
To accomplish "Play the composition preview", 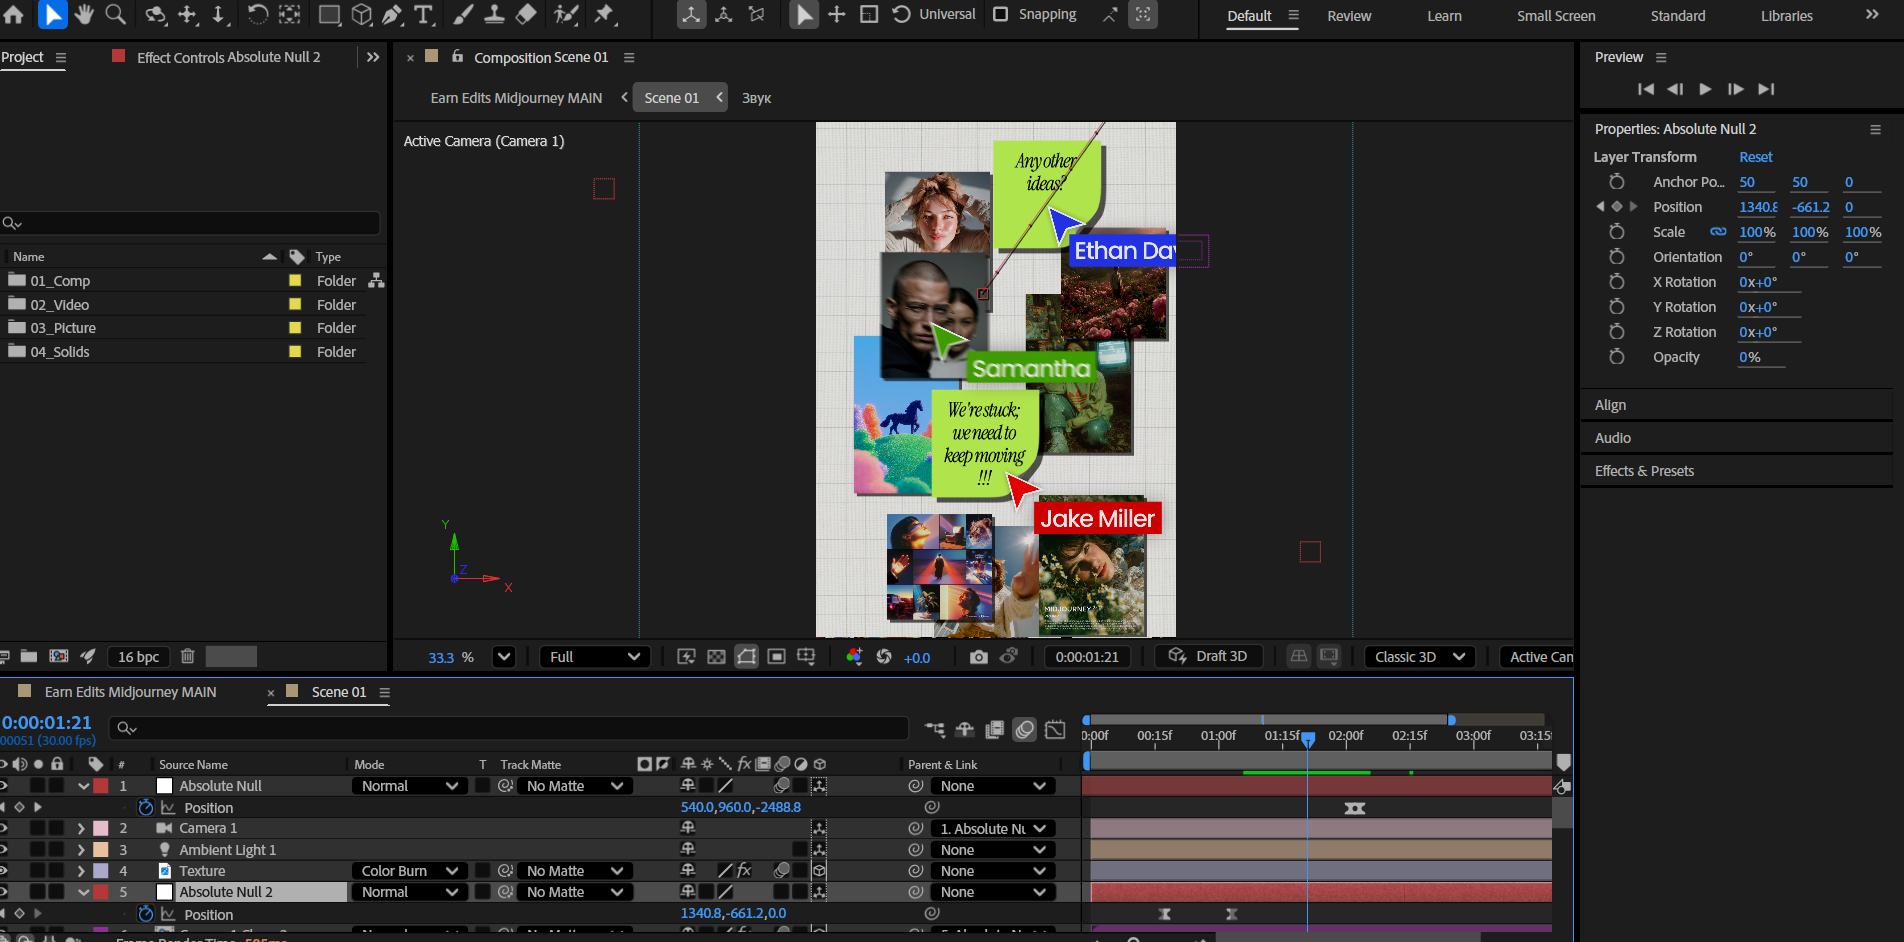I will tap(1705, 89).
